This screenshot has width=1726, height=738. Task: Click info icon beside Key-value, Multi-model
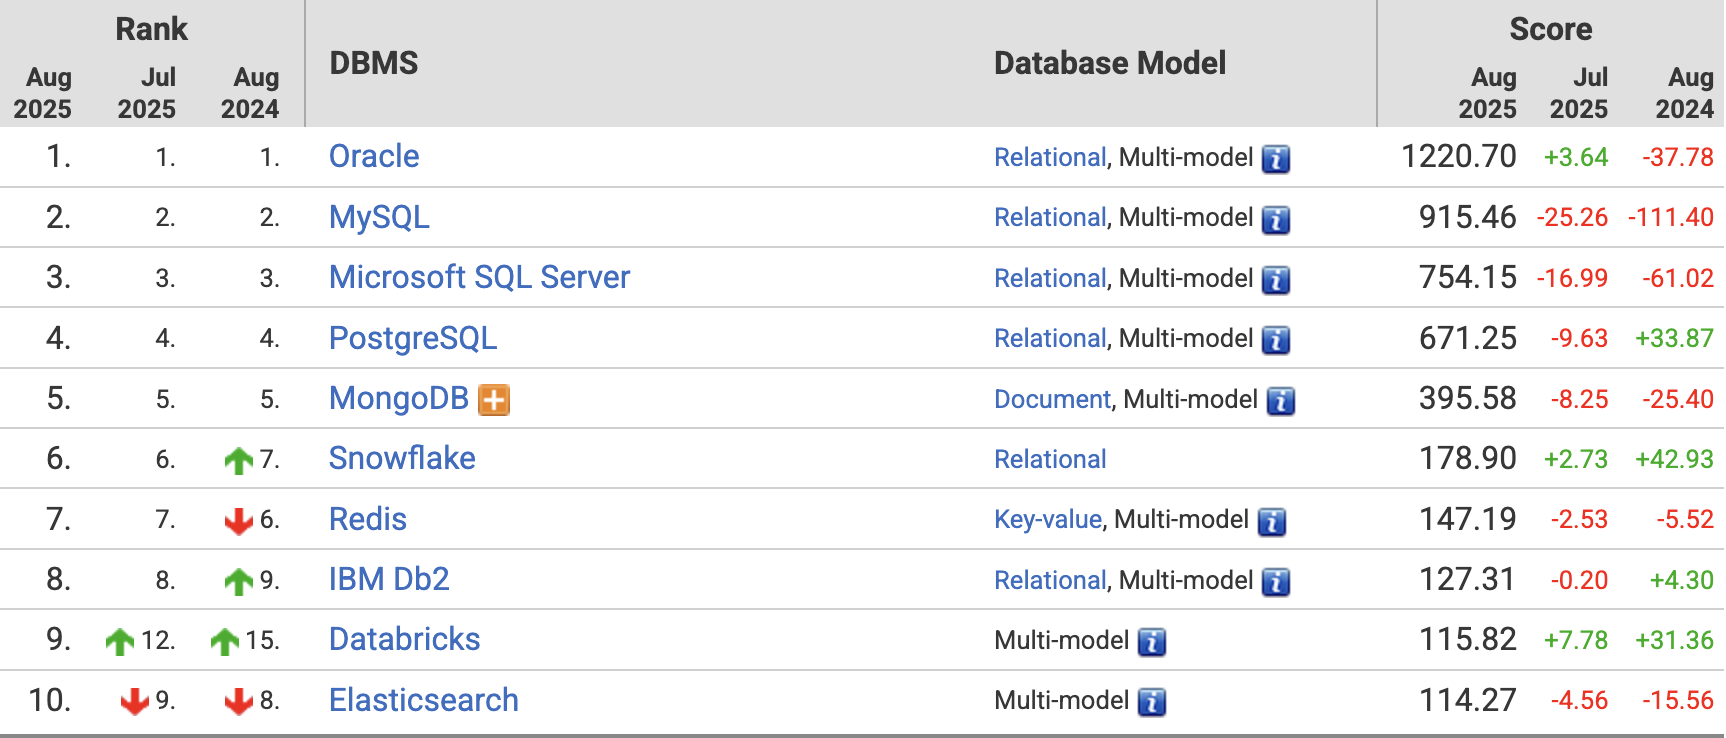1271,521
